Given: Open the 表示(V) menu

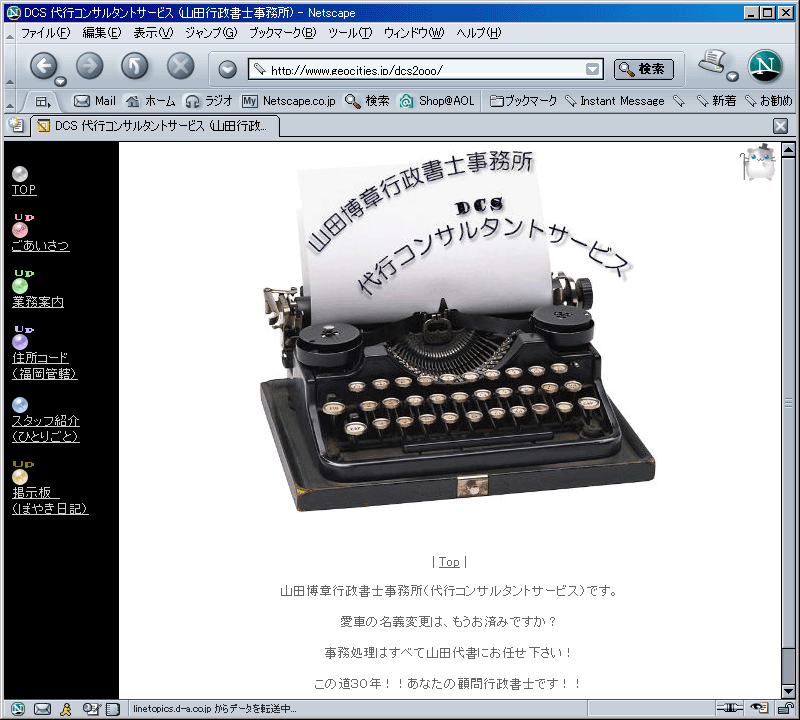Looking at the screenshot, I should 153,33.
